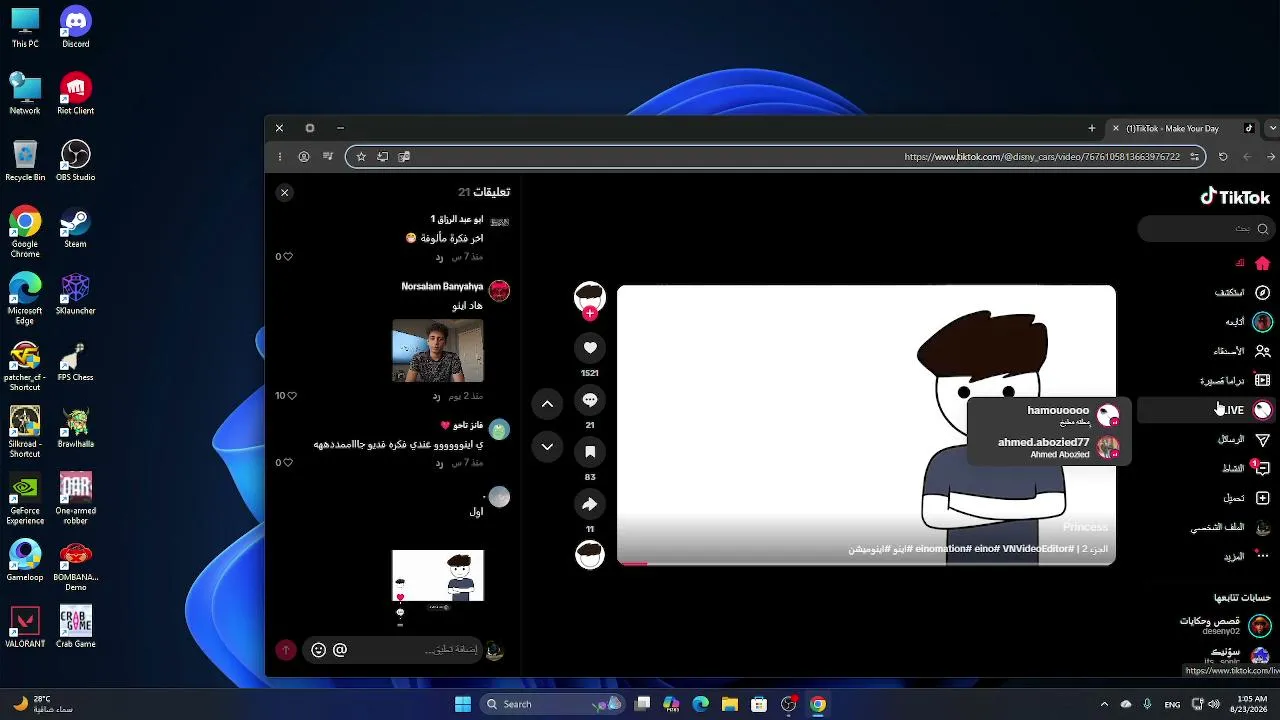Like the comment by فانز تاحو
This screenshot has width=1280, height=720.
click(x=288, y=463)
